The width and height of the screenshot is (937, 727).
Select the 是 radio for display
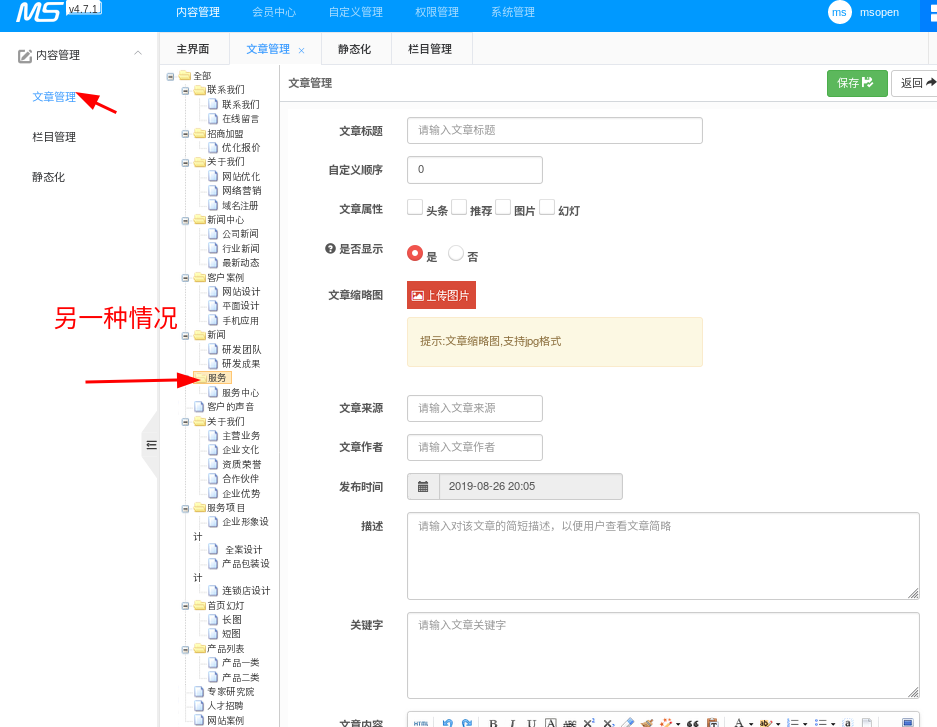tap(415, 253)
